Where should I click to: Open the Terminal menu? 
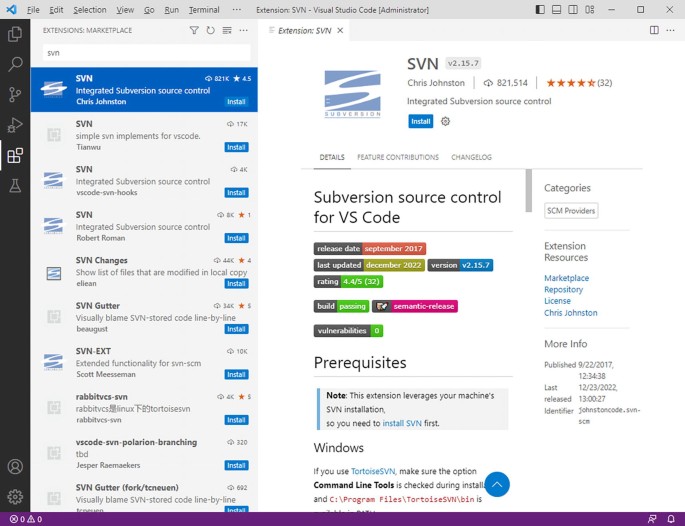tap(204, 10)
